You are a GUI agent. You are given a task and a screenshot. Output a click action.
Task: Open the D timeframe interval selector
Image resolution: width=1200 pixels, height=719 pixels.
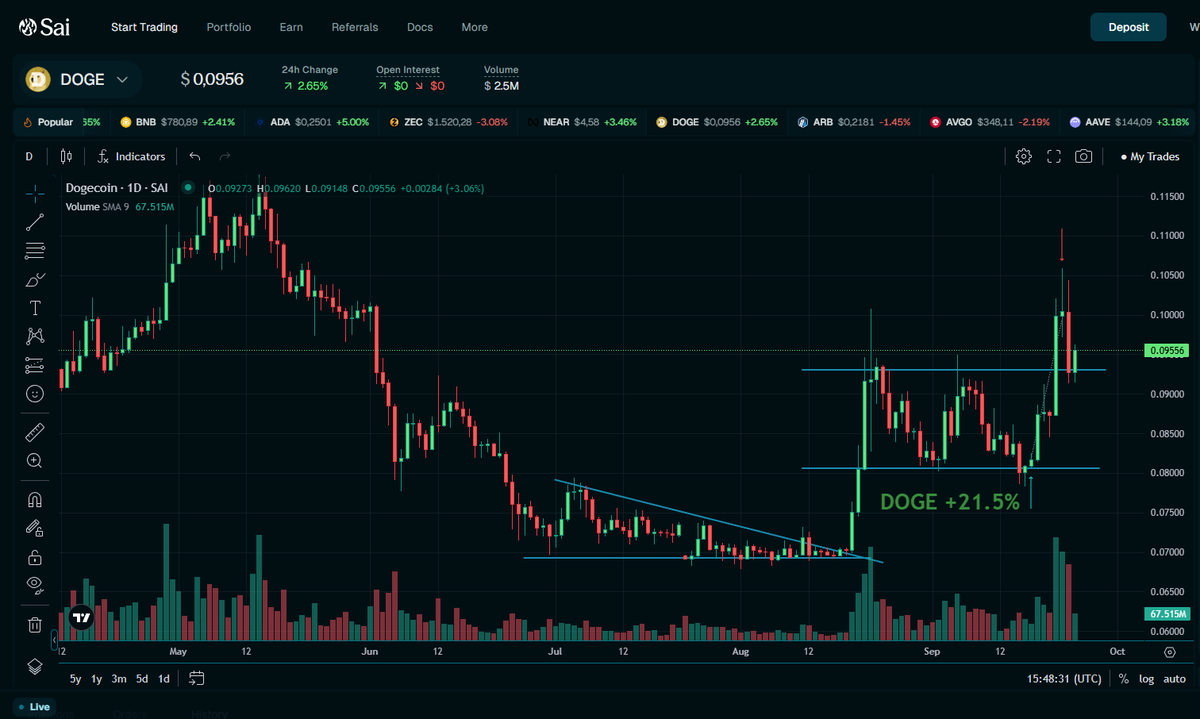(29, 156)
